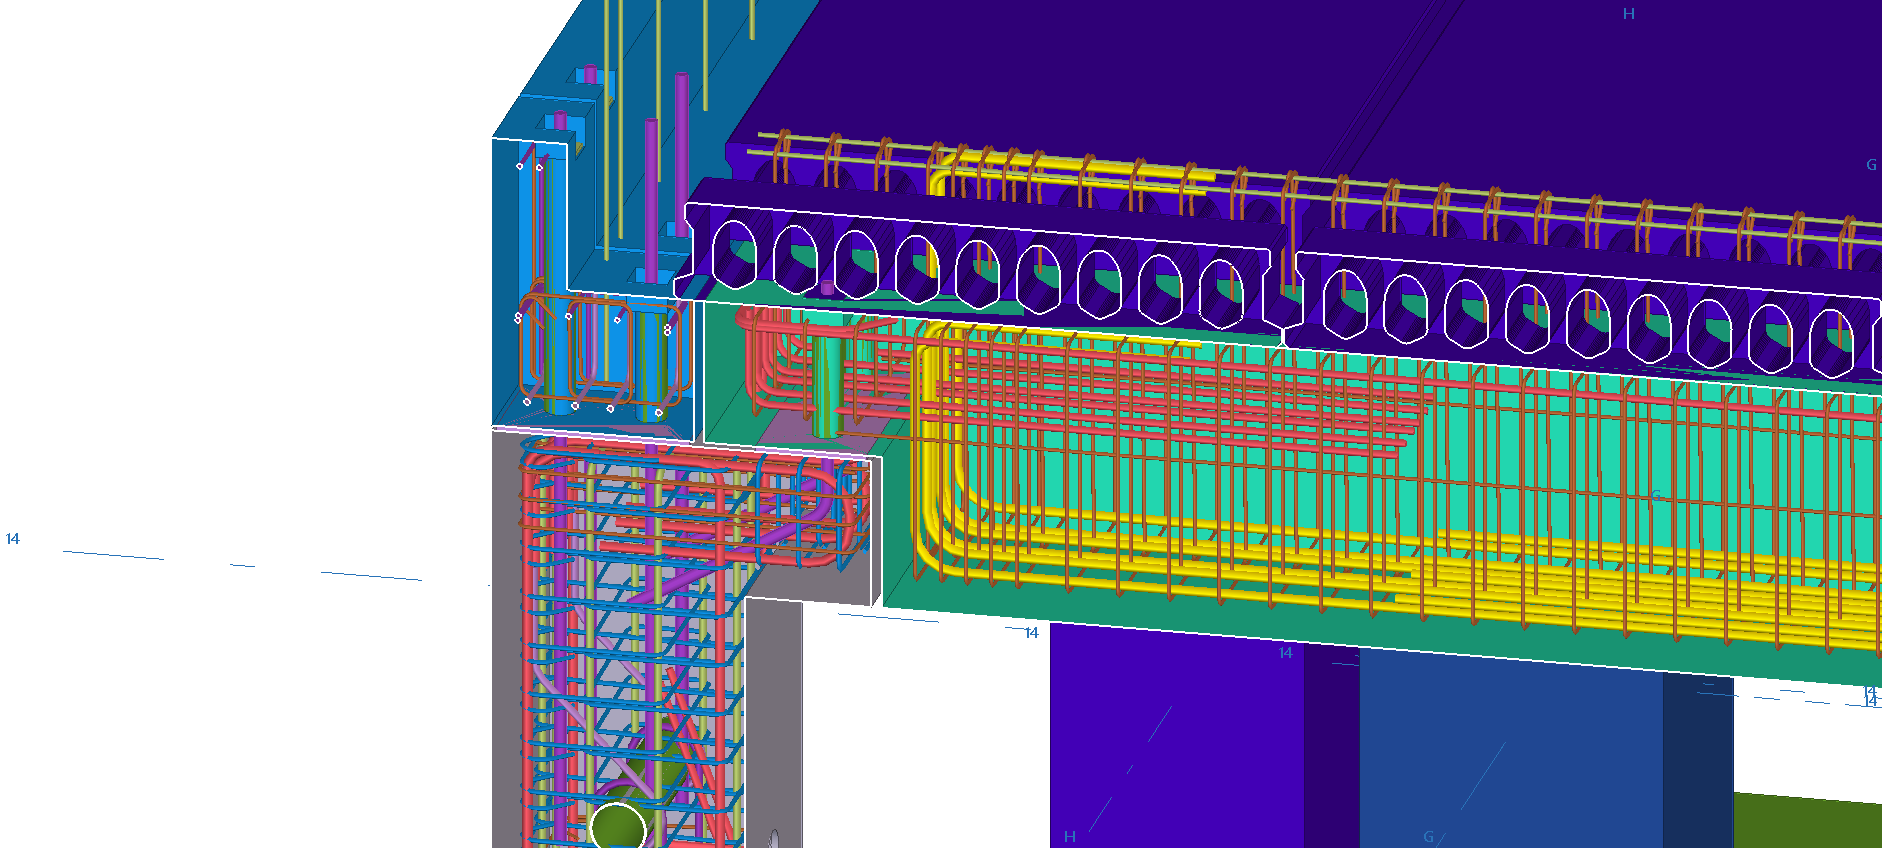
Task: Click grid label H at top right
Action: click(1628, 14)
